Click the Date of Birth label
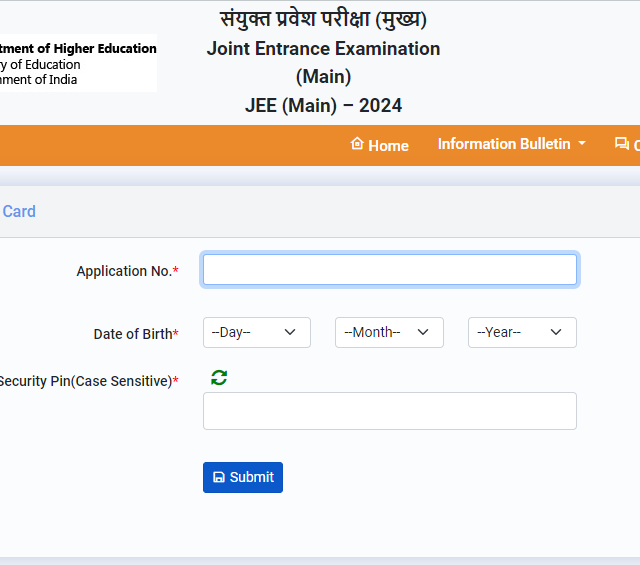Screen dimensions: 640x565 click(134, 334)
